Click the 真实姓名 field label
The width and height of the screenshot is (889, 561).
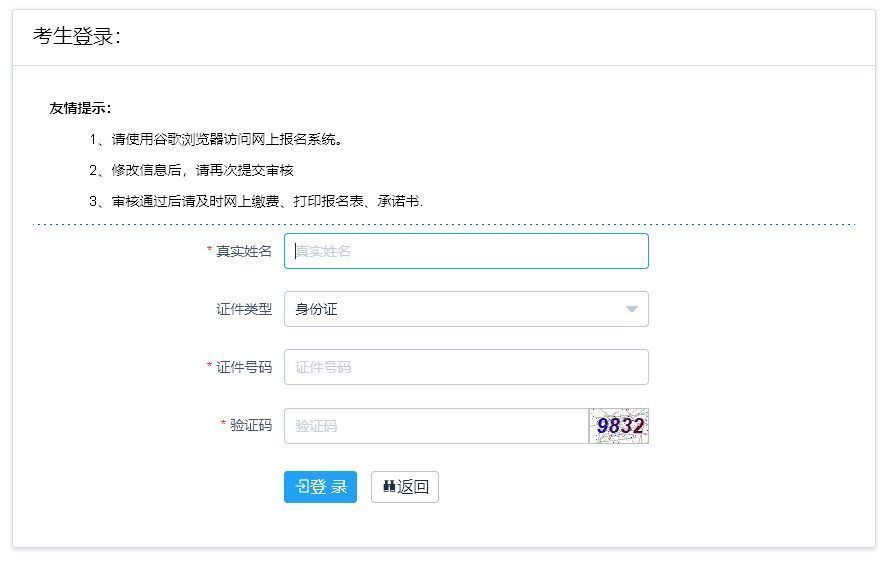pos(244,251)
